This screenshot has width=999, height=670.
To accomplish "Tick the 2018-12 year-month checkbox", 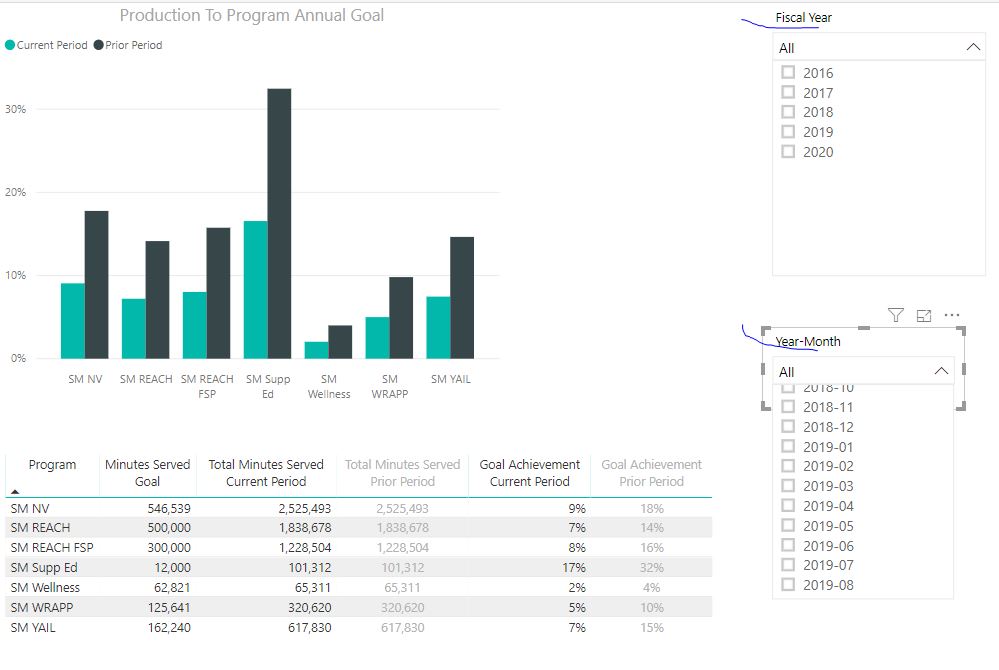I will pos(788,426).
